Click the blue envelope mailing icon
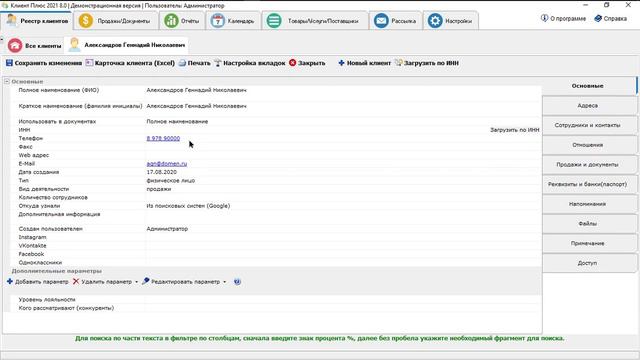Screen dimensions: 640x360 point(381,21)
